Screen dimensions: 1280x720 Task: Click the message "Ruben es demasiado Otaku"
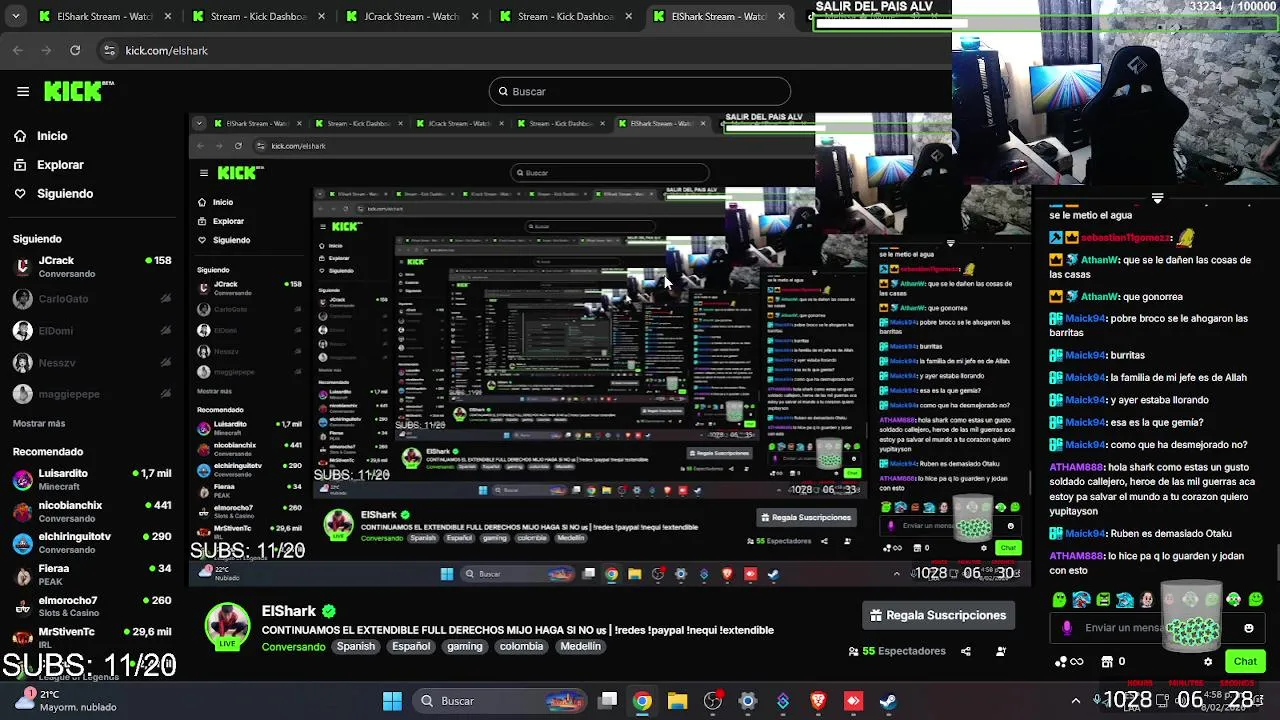coord(1171,534)
